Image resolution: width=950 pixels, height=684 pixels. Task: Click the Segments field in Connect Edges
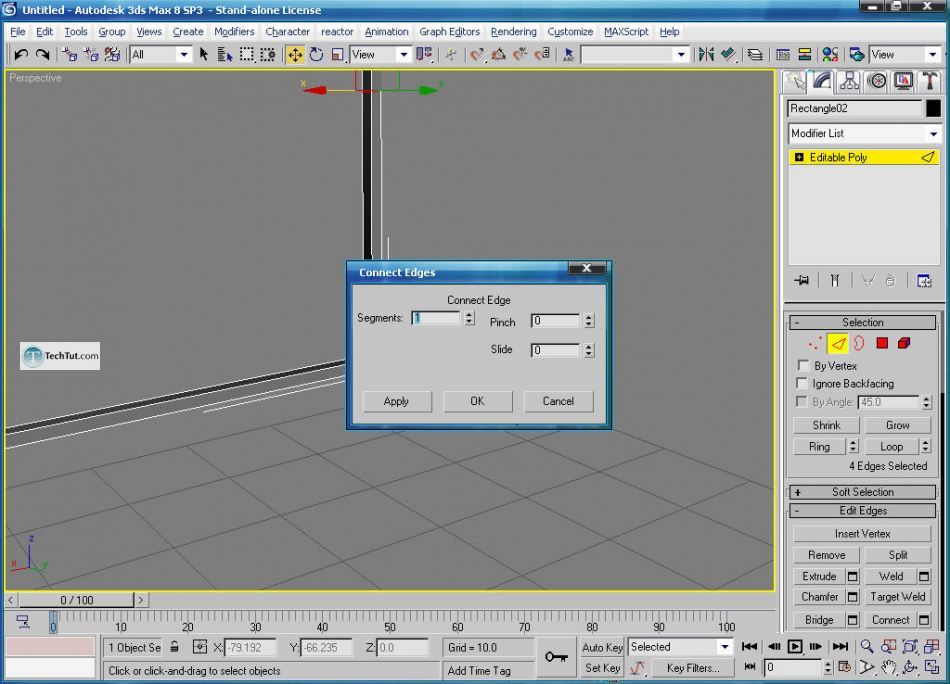(x=436, y=318)
